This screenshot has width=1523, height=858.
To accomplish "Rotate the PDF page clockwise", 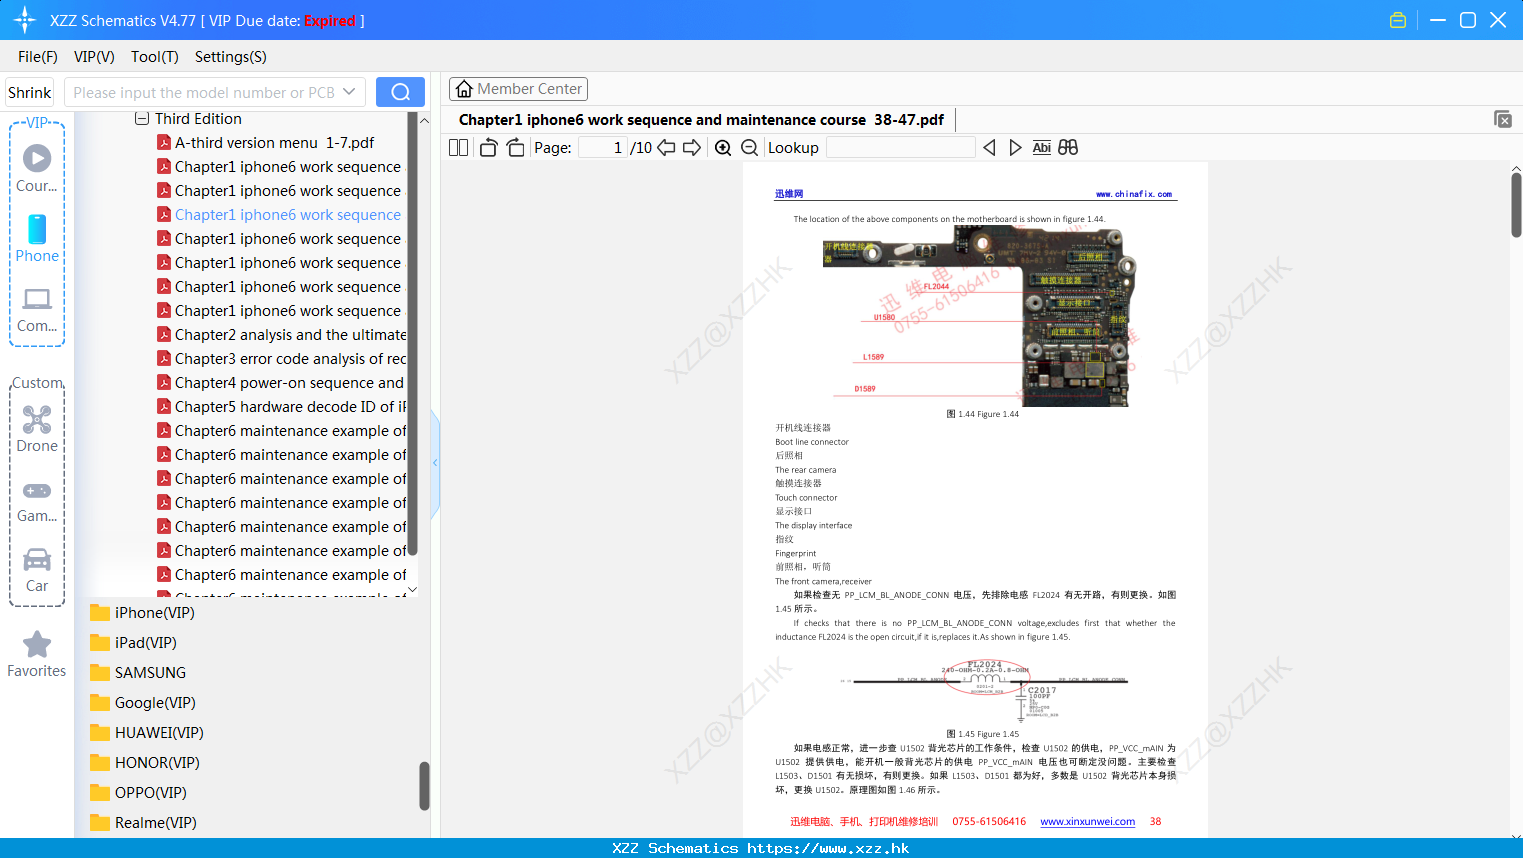I will tap(515, 148).
